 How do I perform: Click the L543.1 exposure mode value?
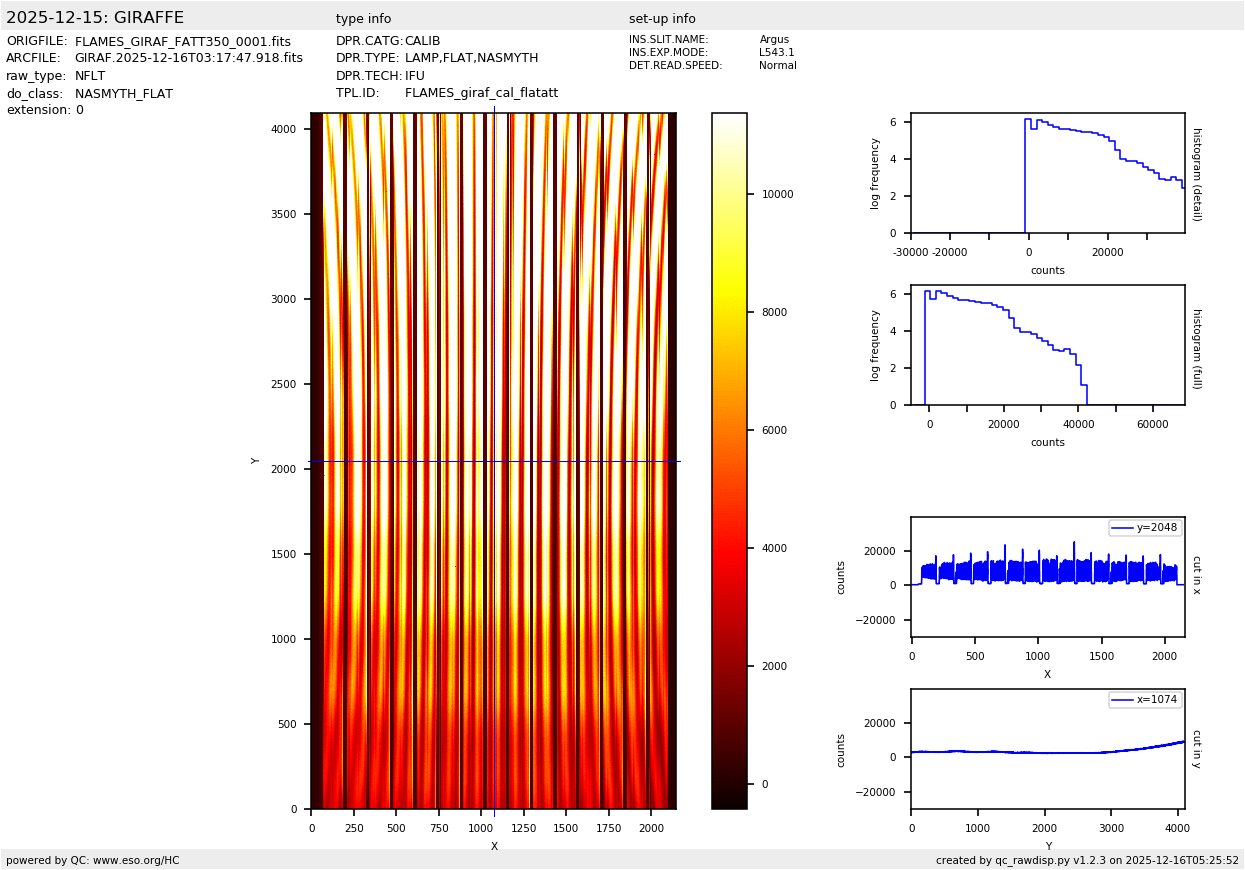pyautogui.click(x=777, y=53)
